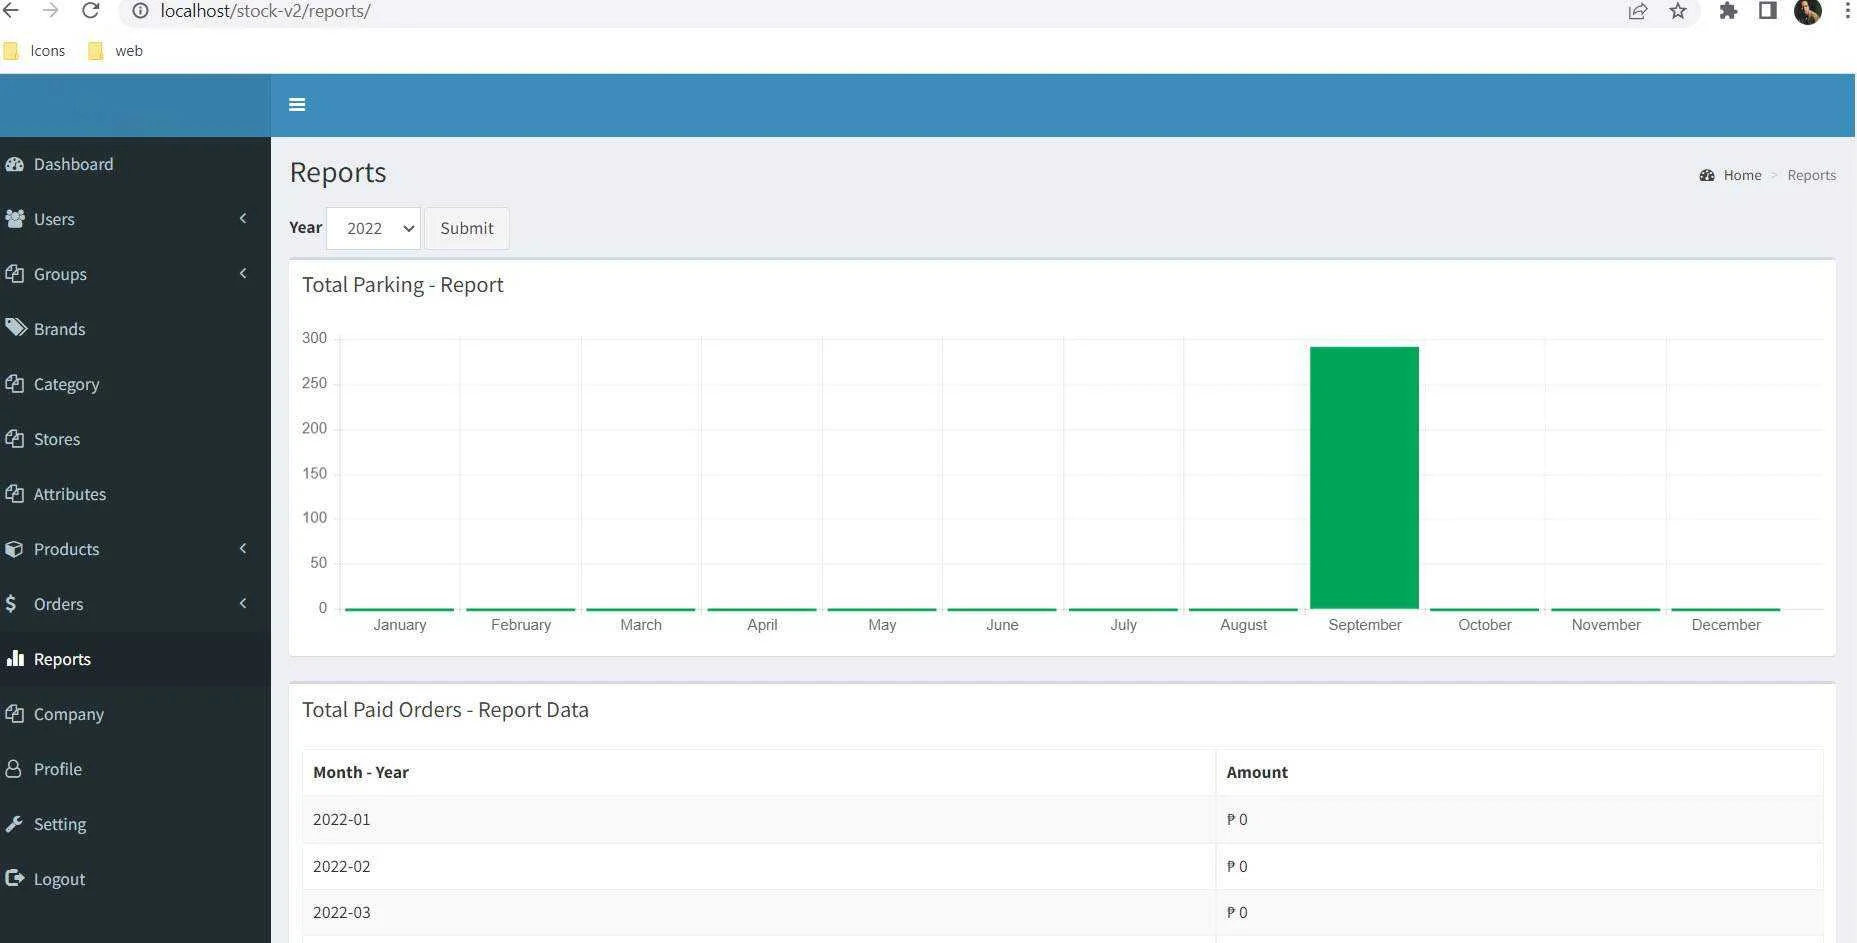The height and width of the screenshot is (943, 1857).
Task: Open the Icons bookmark folder
Action: pos(35,51)
